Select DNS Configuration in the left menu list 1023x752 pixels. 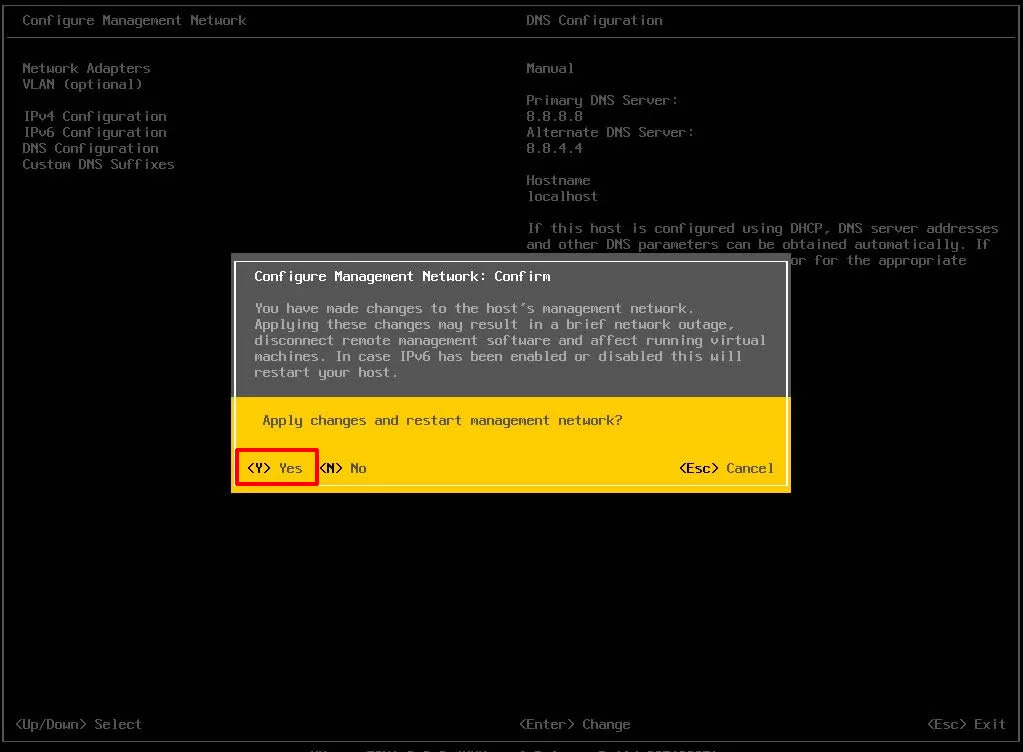[90, 148]
